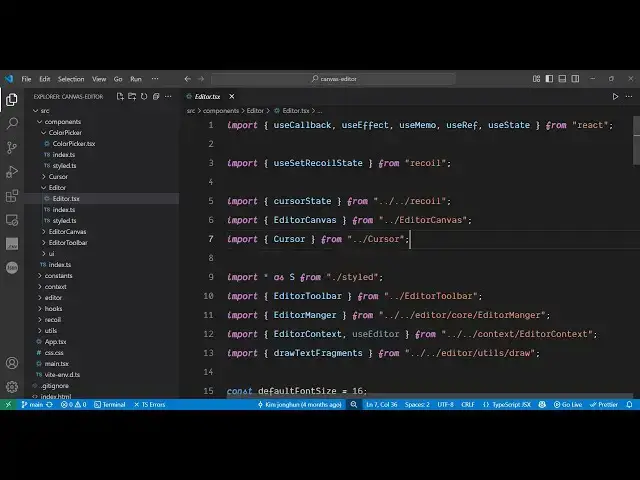Open the Explorer view in activity bar
The width and height of the screenshot is (640, 480).
12,99
